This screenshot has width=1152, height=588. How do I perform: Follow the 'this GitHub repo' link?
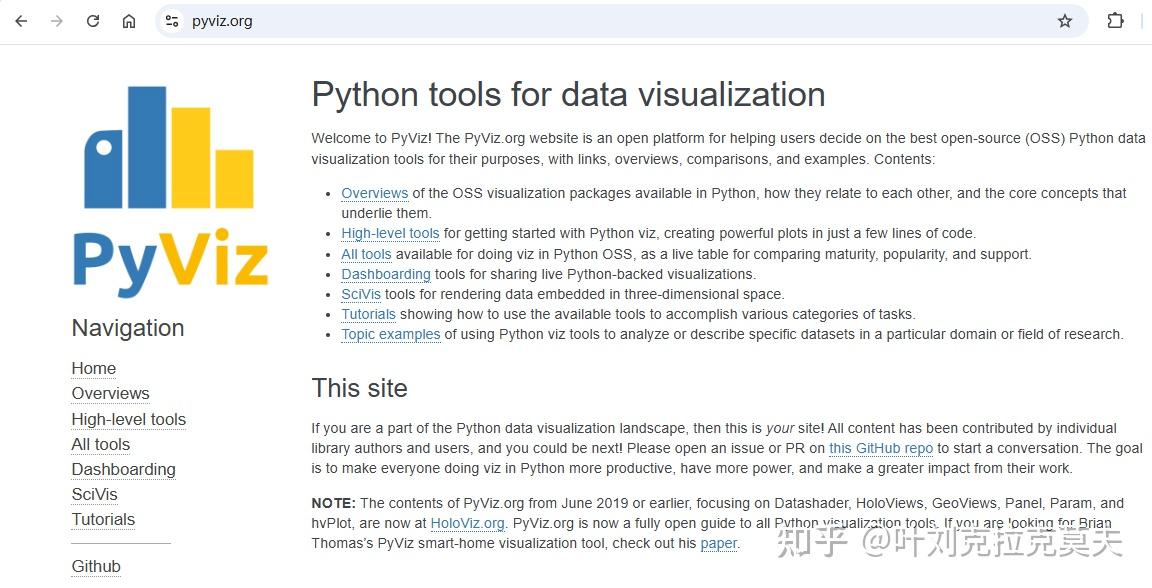coord(880,448)
